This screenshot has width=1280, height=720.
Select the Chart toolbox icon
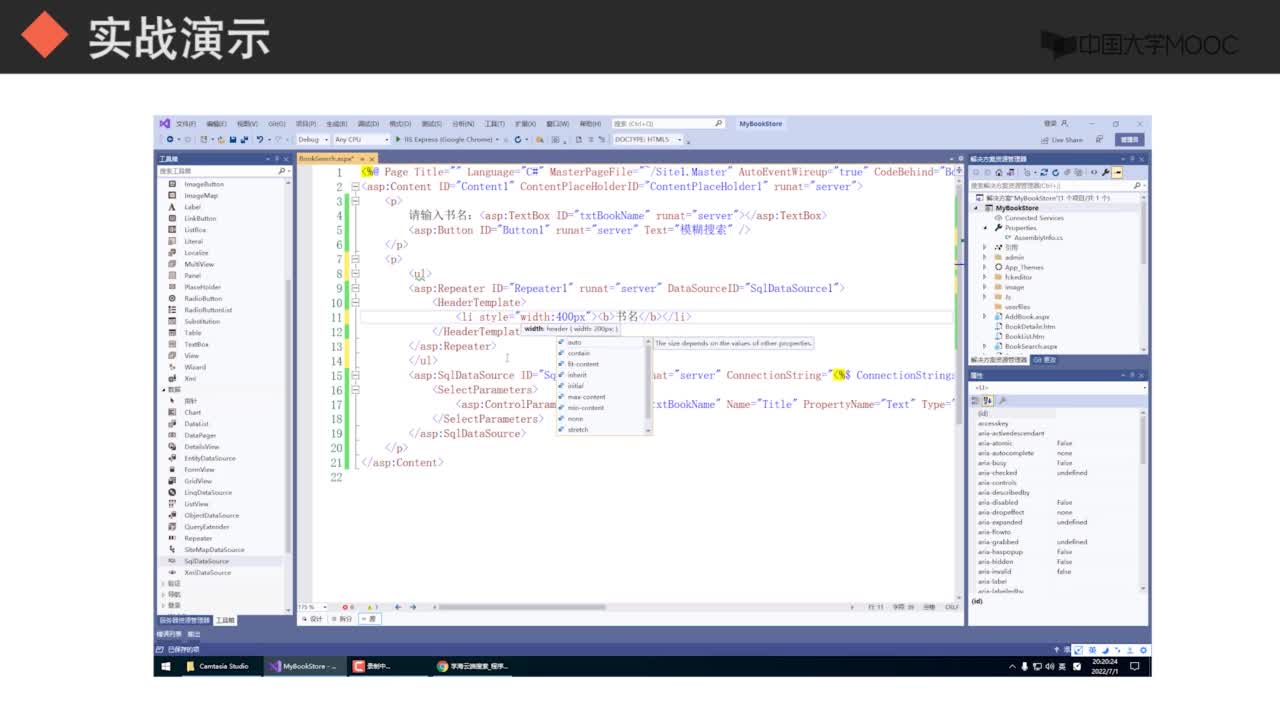pyautogui.click(x=173, y=412)
